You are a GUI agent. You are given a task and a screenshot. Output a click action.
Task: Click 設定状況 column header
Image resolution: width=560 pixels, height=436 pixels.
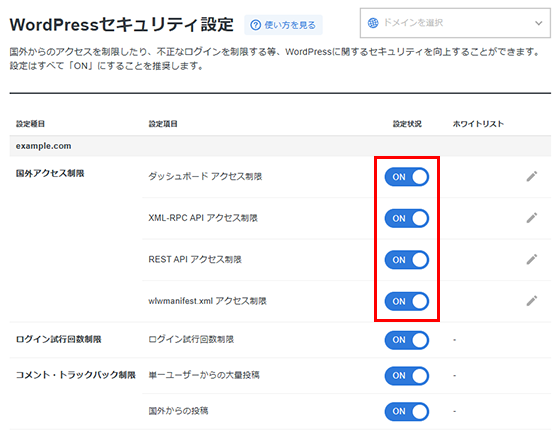(407, 124)
